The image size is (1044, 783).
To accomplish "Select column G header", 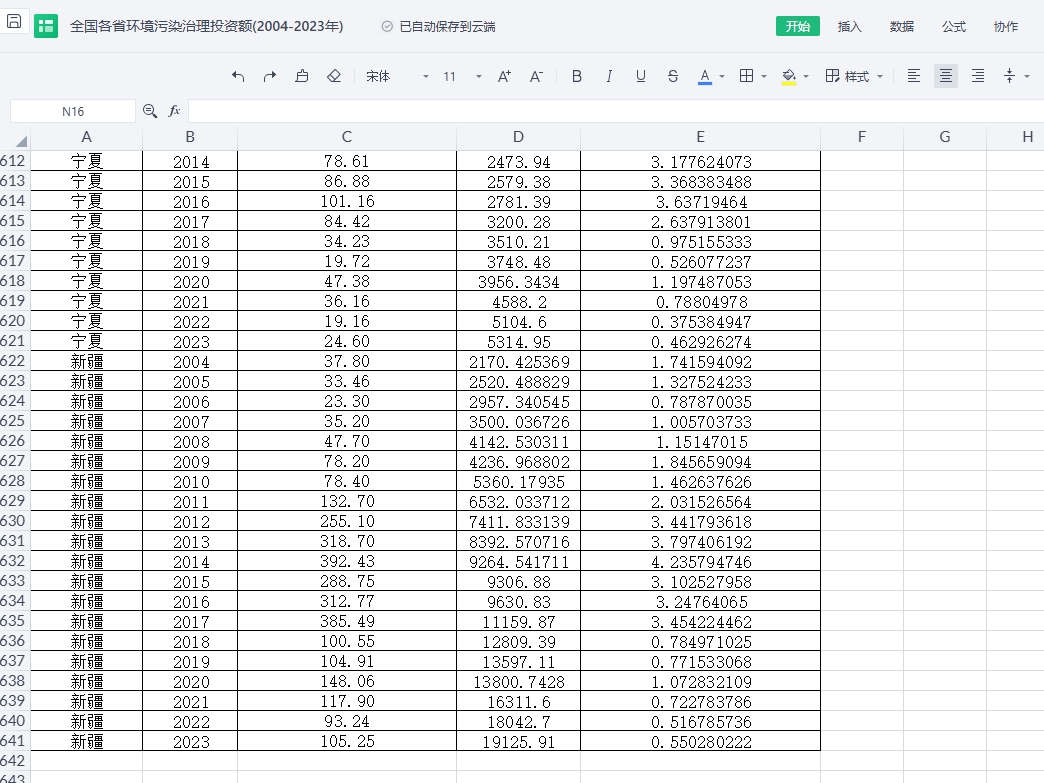I will pos(945,136).
